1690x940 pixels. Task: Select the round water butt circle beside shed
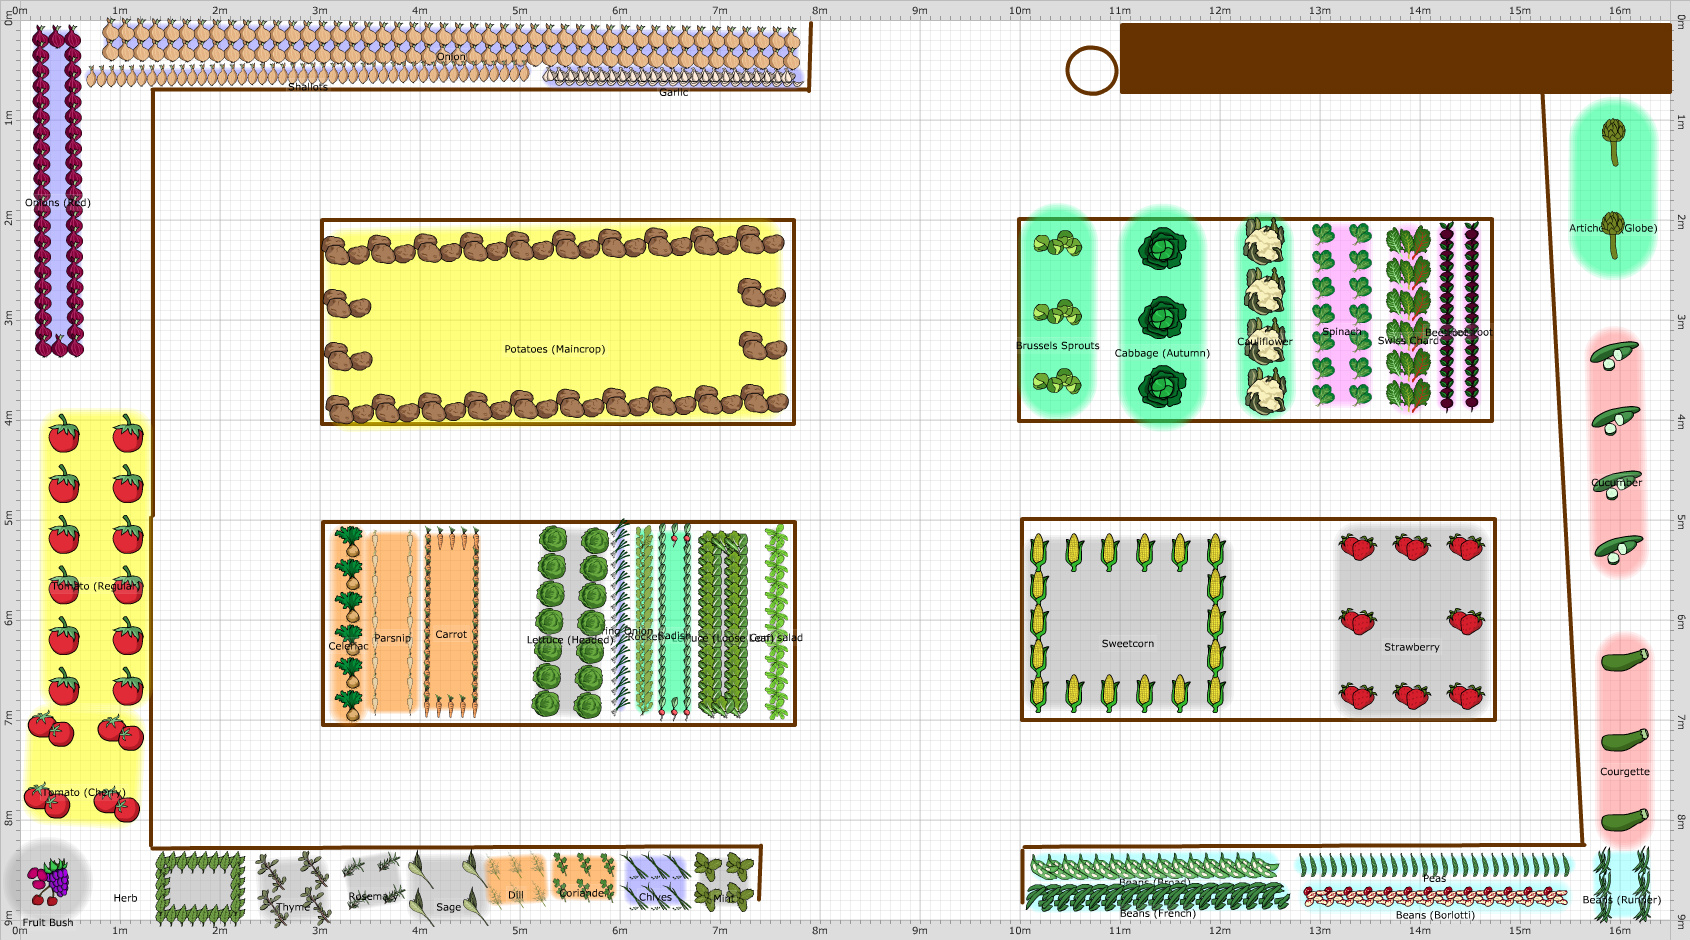(1091, 71)
